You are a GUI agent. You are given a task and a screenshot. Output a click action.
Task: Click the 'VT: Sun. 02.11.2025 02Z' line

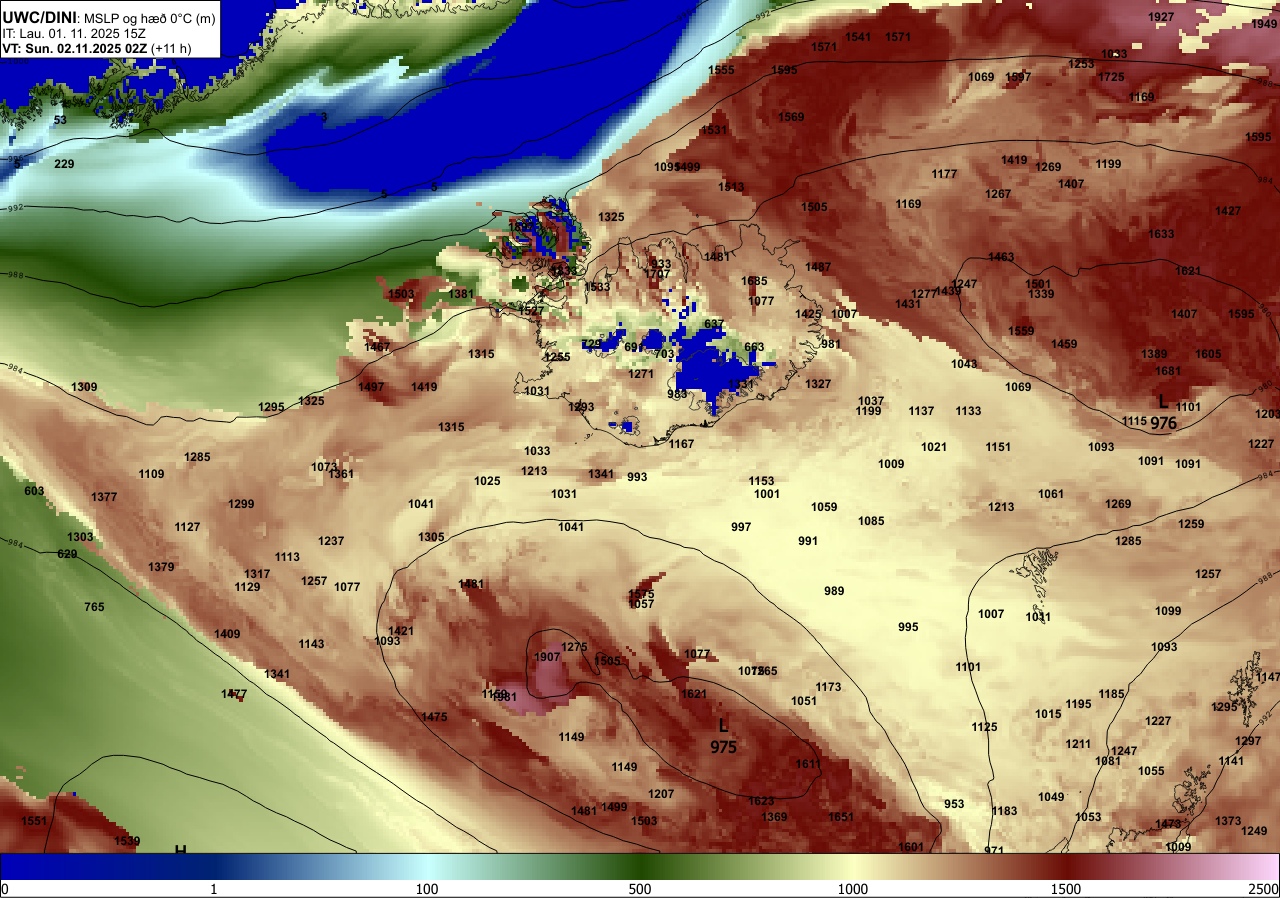(x=76, y=48)
